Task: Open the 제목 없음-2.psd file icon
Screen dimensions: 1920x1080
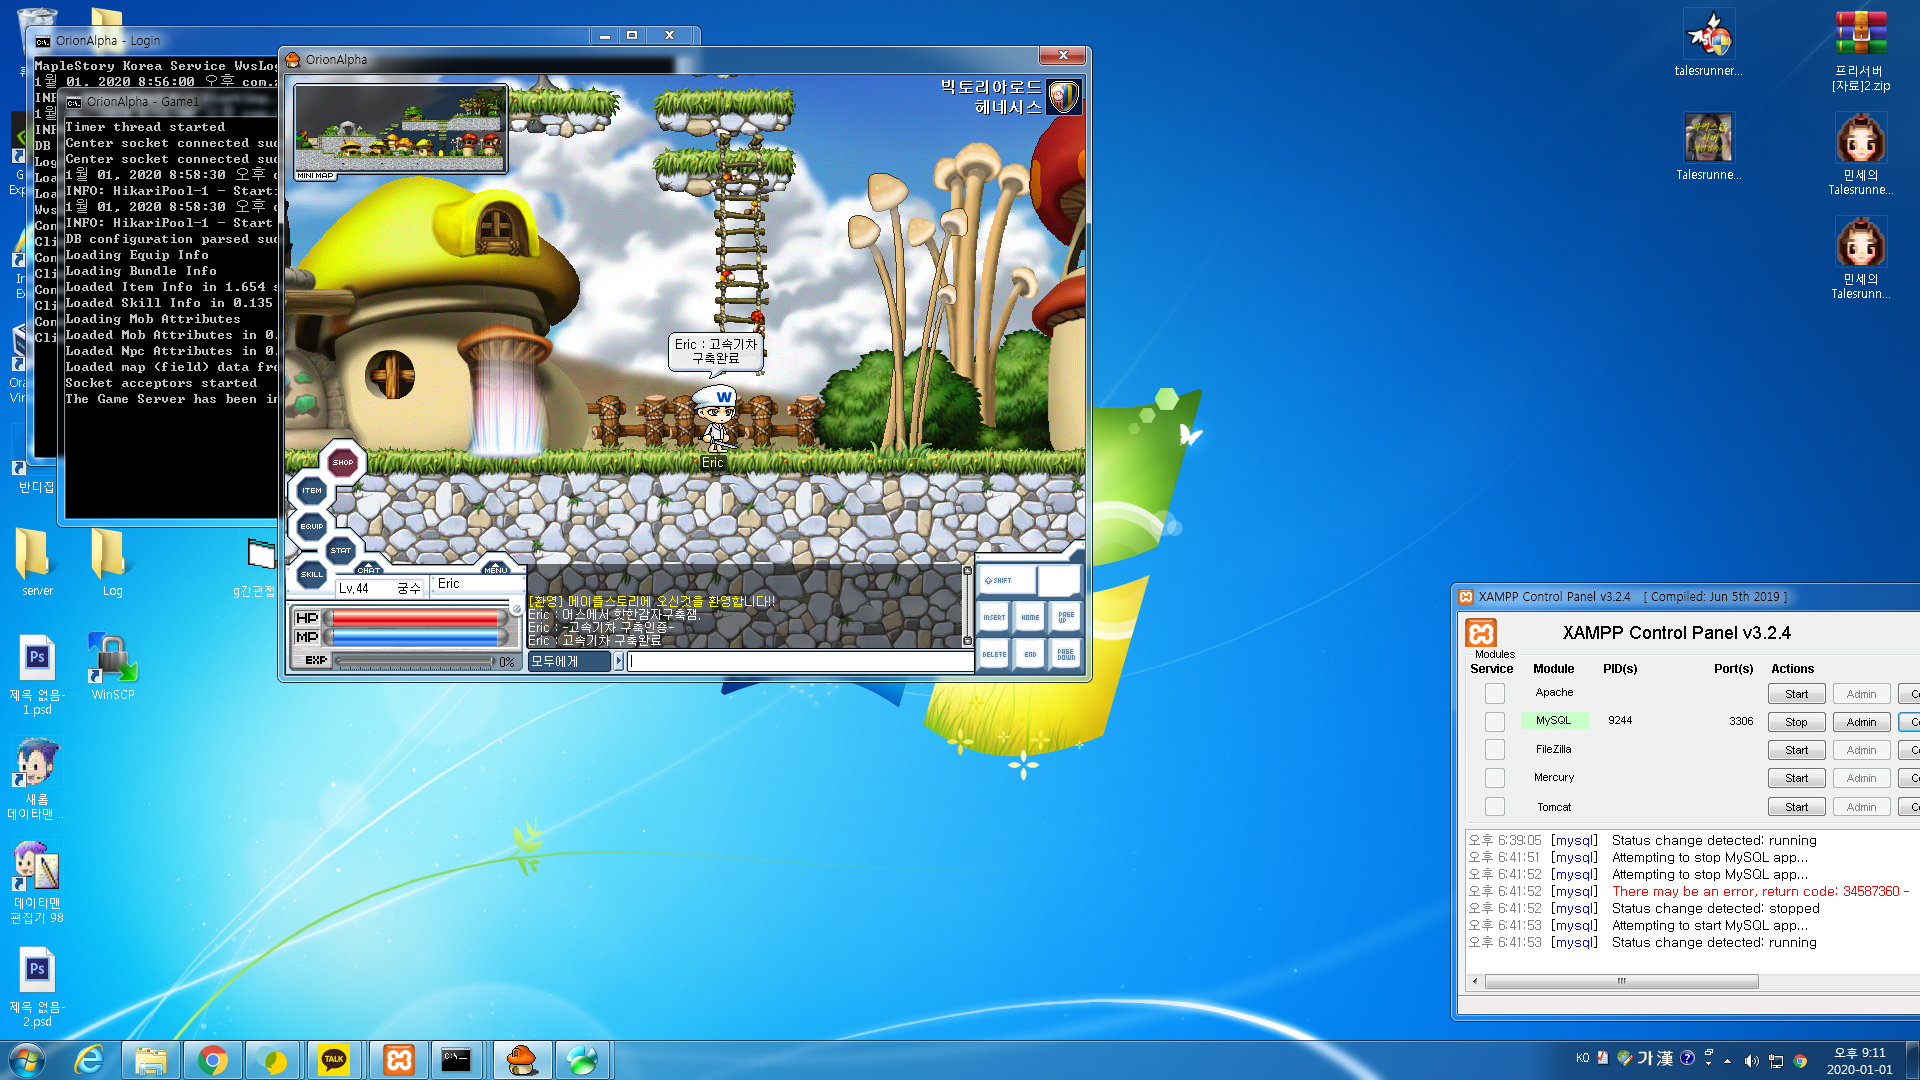Action: click(x=37, y=987)
